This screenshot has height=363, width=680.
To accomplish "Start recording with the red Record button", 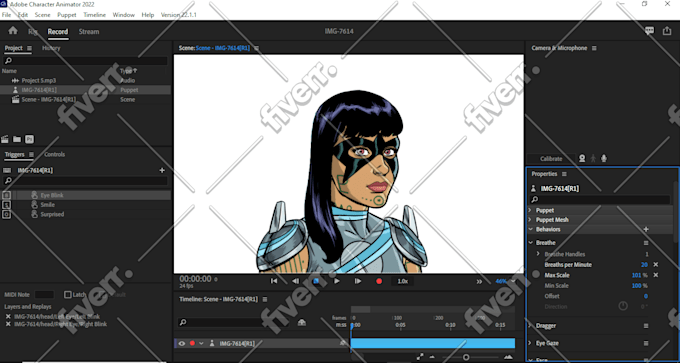I will pos(379,281).
